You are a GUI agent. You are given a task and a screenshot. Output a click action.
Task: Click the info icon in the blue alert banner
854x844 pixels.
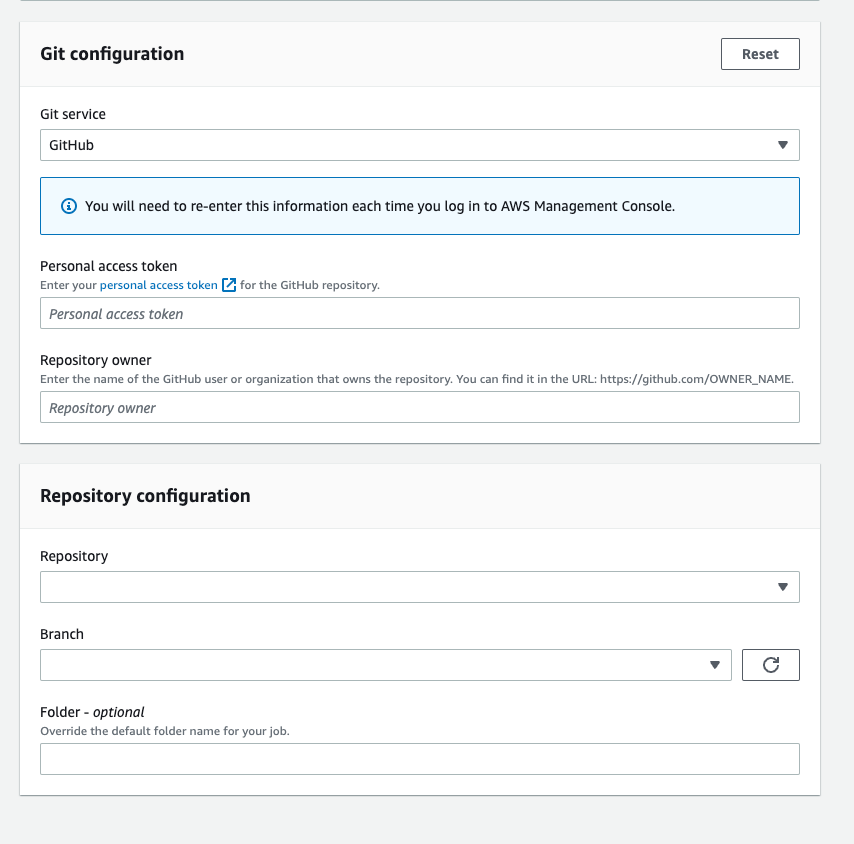click(x=68, y=206)
